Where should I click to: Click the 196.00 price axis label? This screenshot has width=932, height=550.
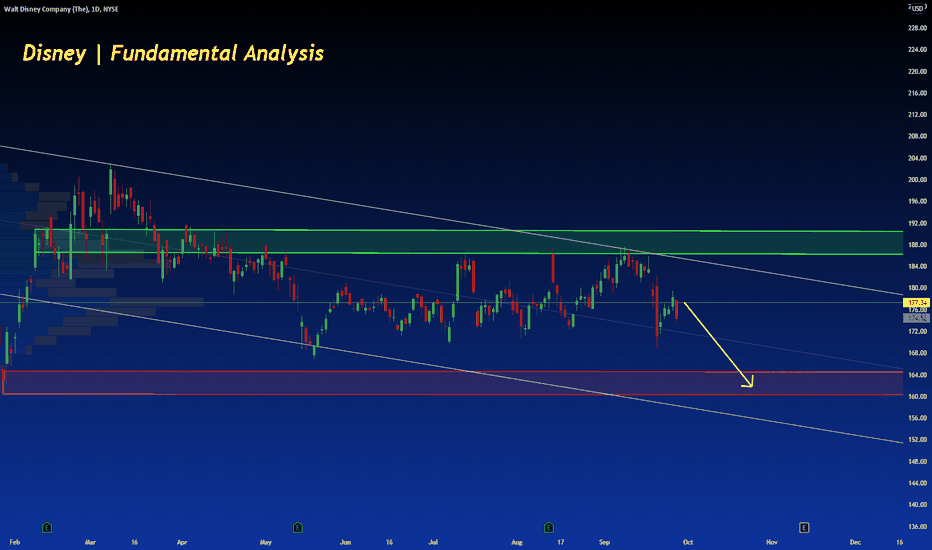click(917, 202)
